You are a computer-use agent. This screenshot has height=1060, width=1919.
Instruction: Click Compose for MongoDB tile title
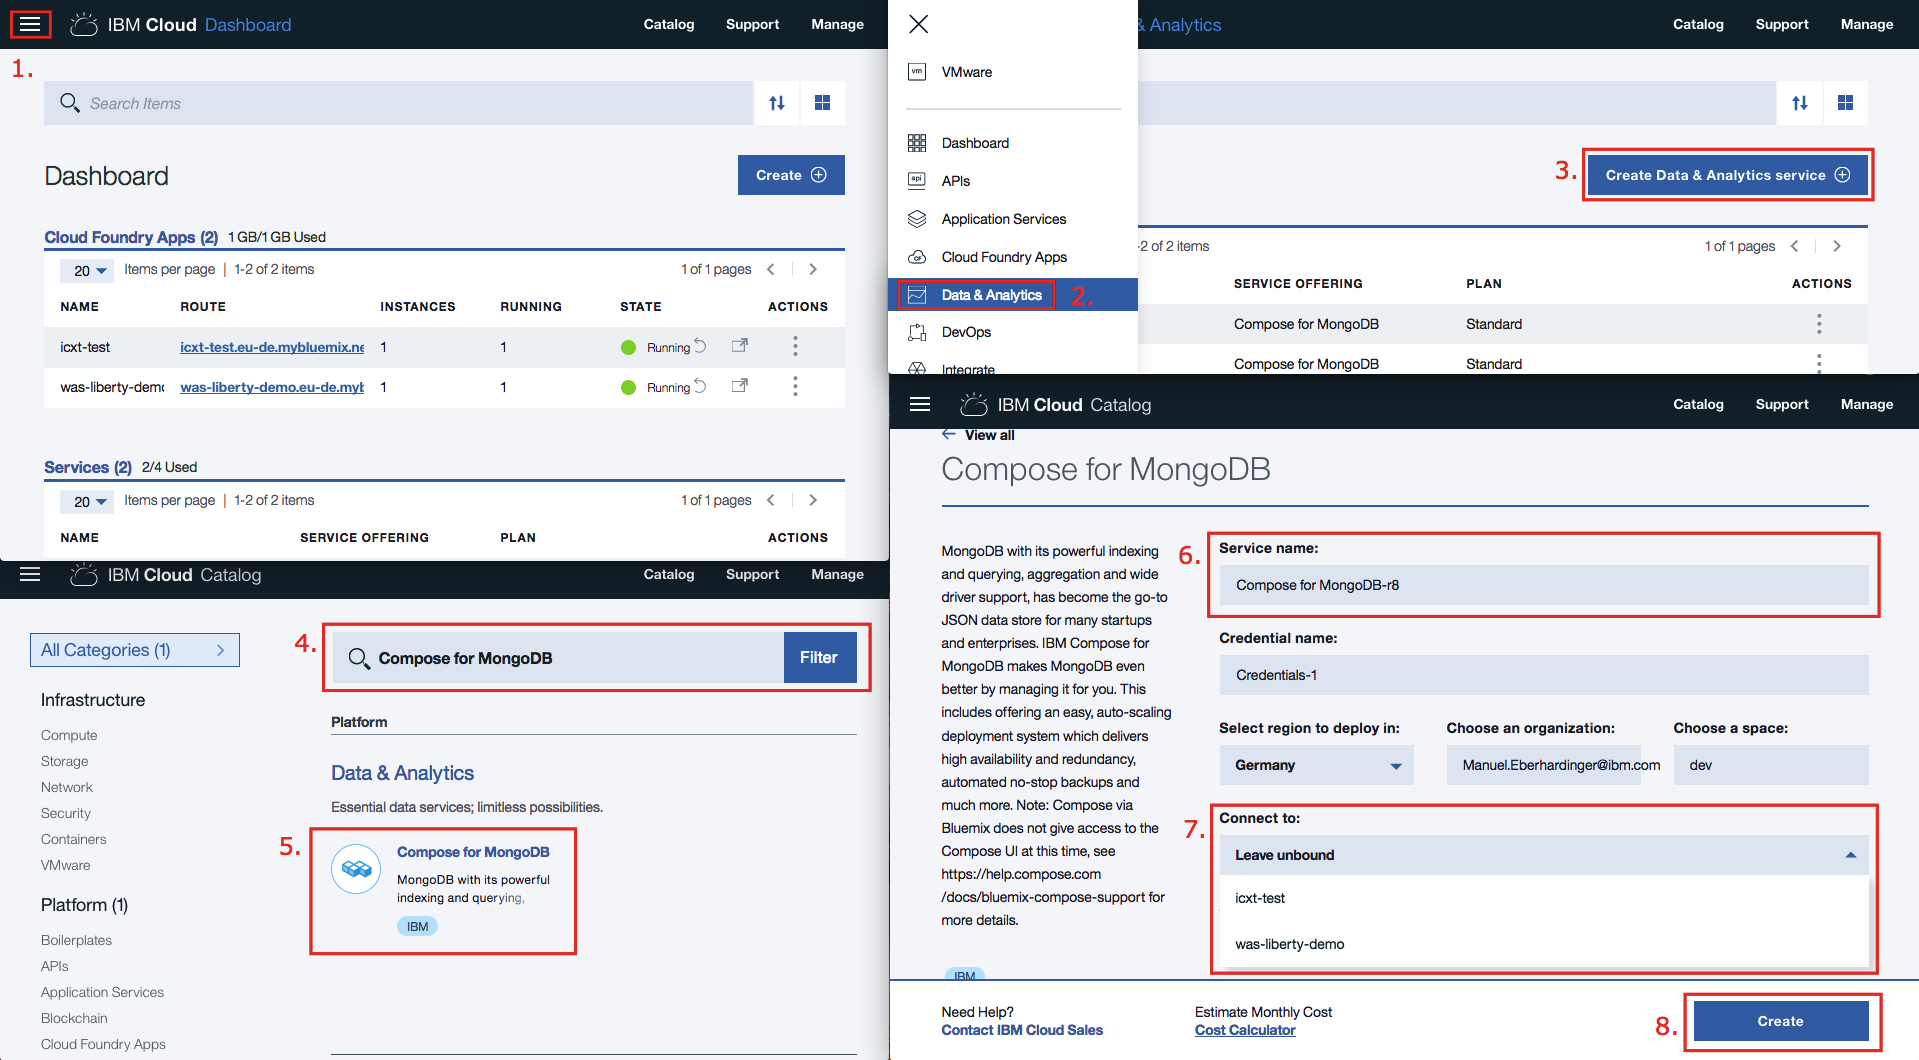[473, 852]
